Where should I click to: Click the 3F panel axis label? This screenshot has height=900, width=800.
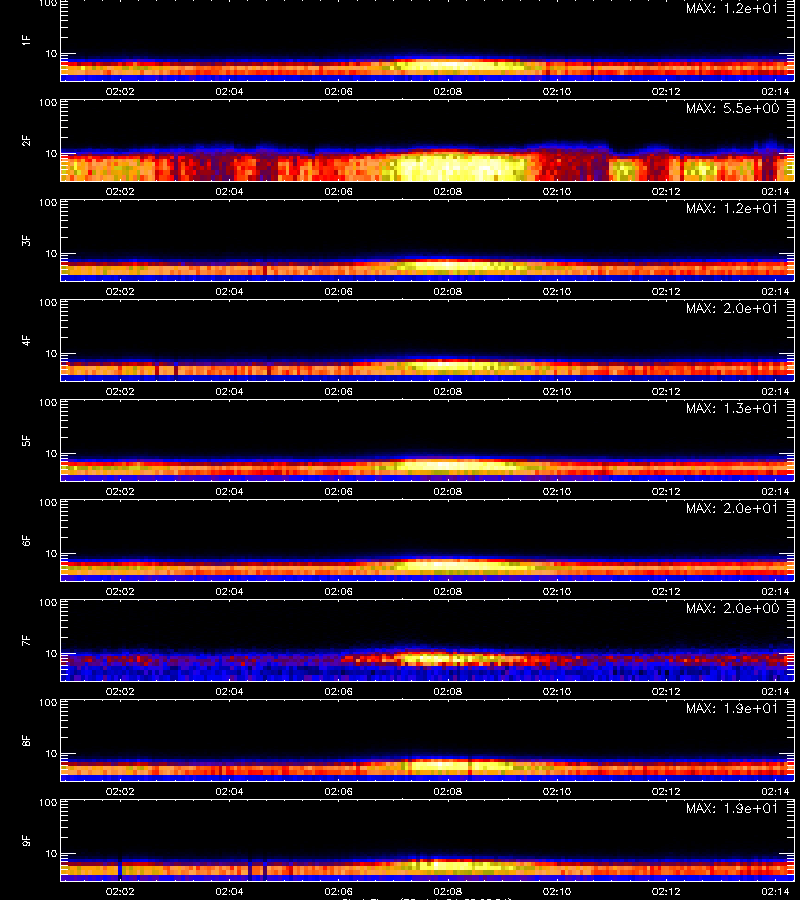(x=26, y=240)
